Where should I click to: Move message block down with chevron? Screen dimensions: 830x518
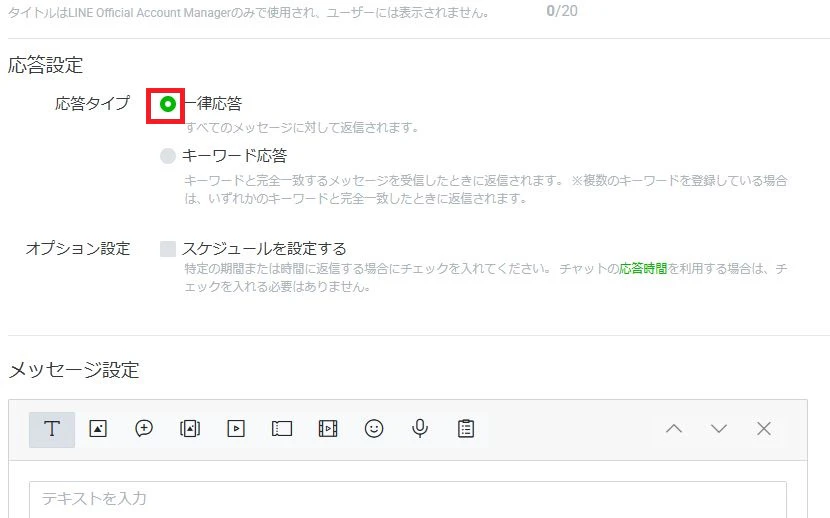[x=719, y=429]
